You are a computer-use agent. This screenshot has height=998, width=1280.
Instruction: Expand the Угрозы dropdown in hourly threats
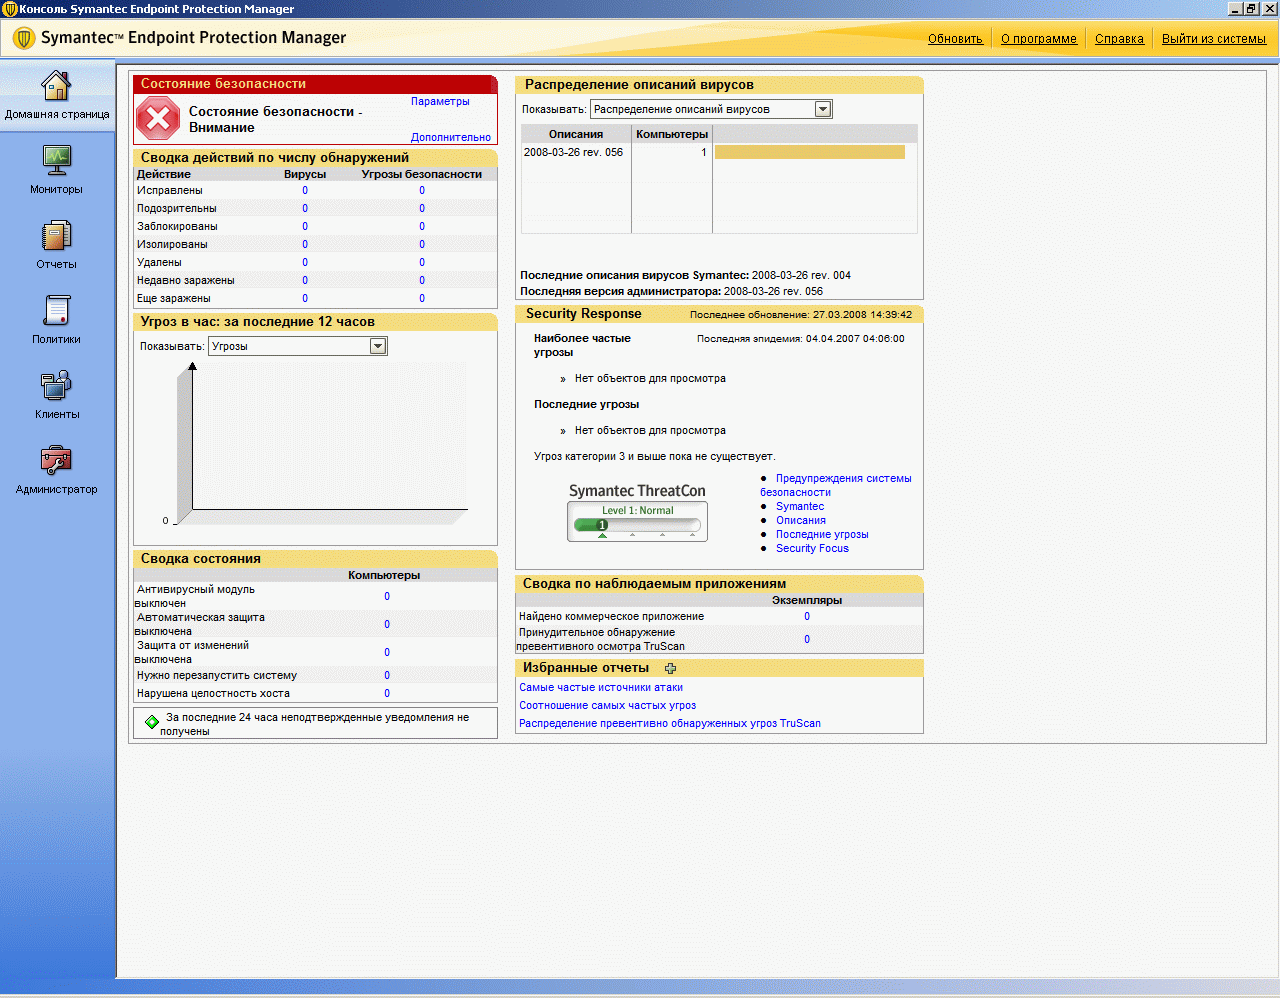(297, 346)
